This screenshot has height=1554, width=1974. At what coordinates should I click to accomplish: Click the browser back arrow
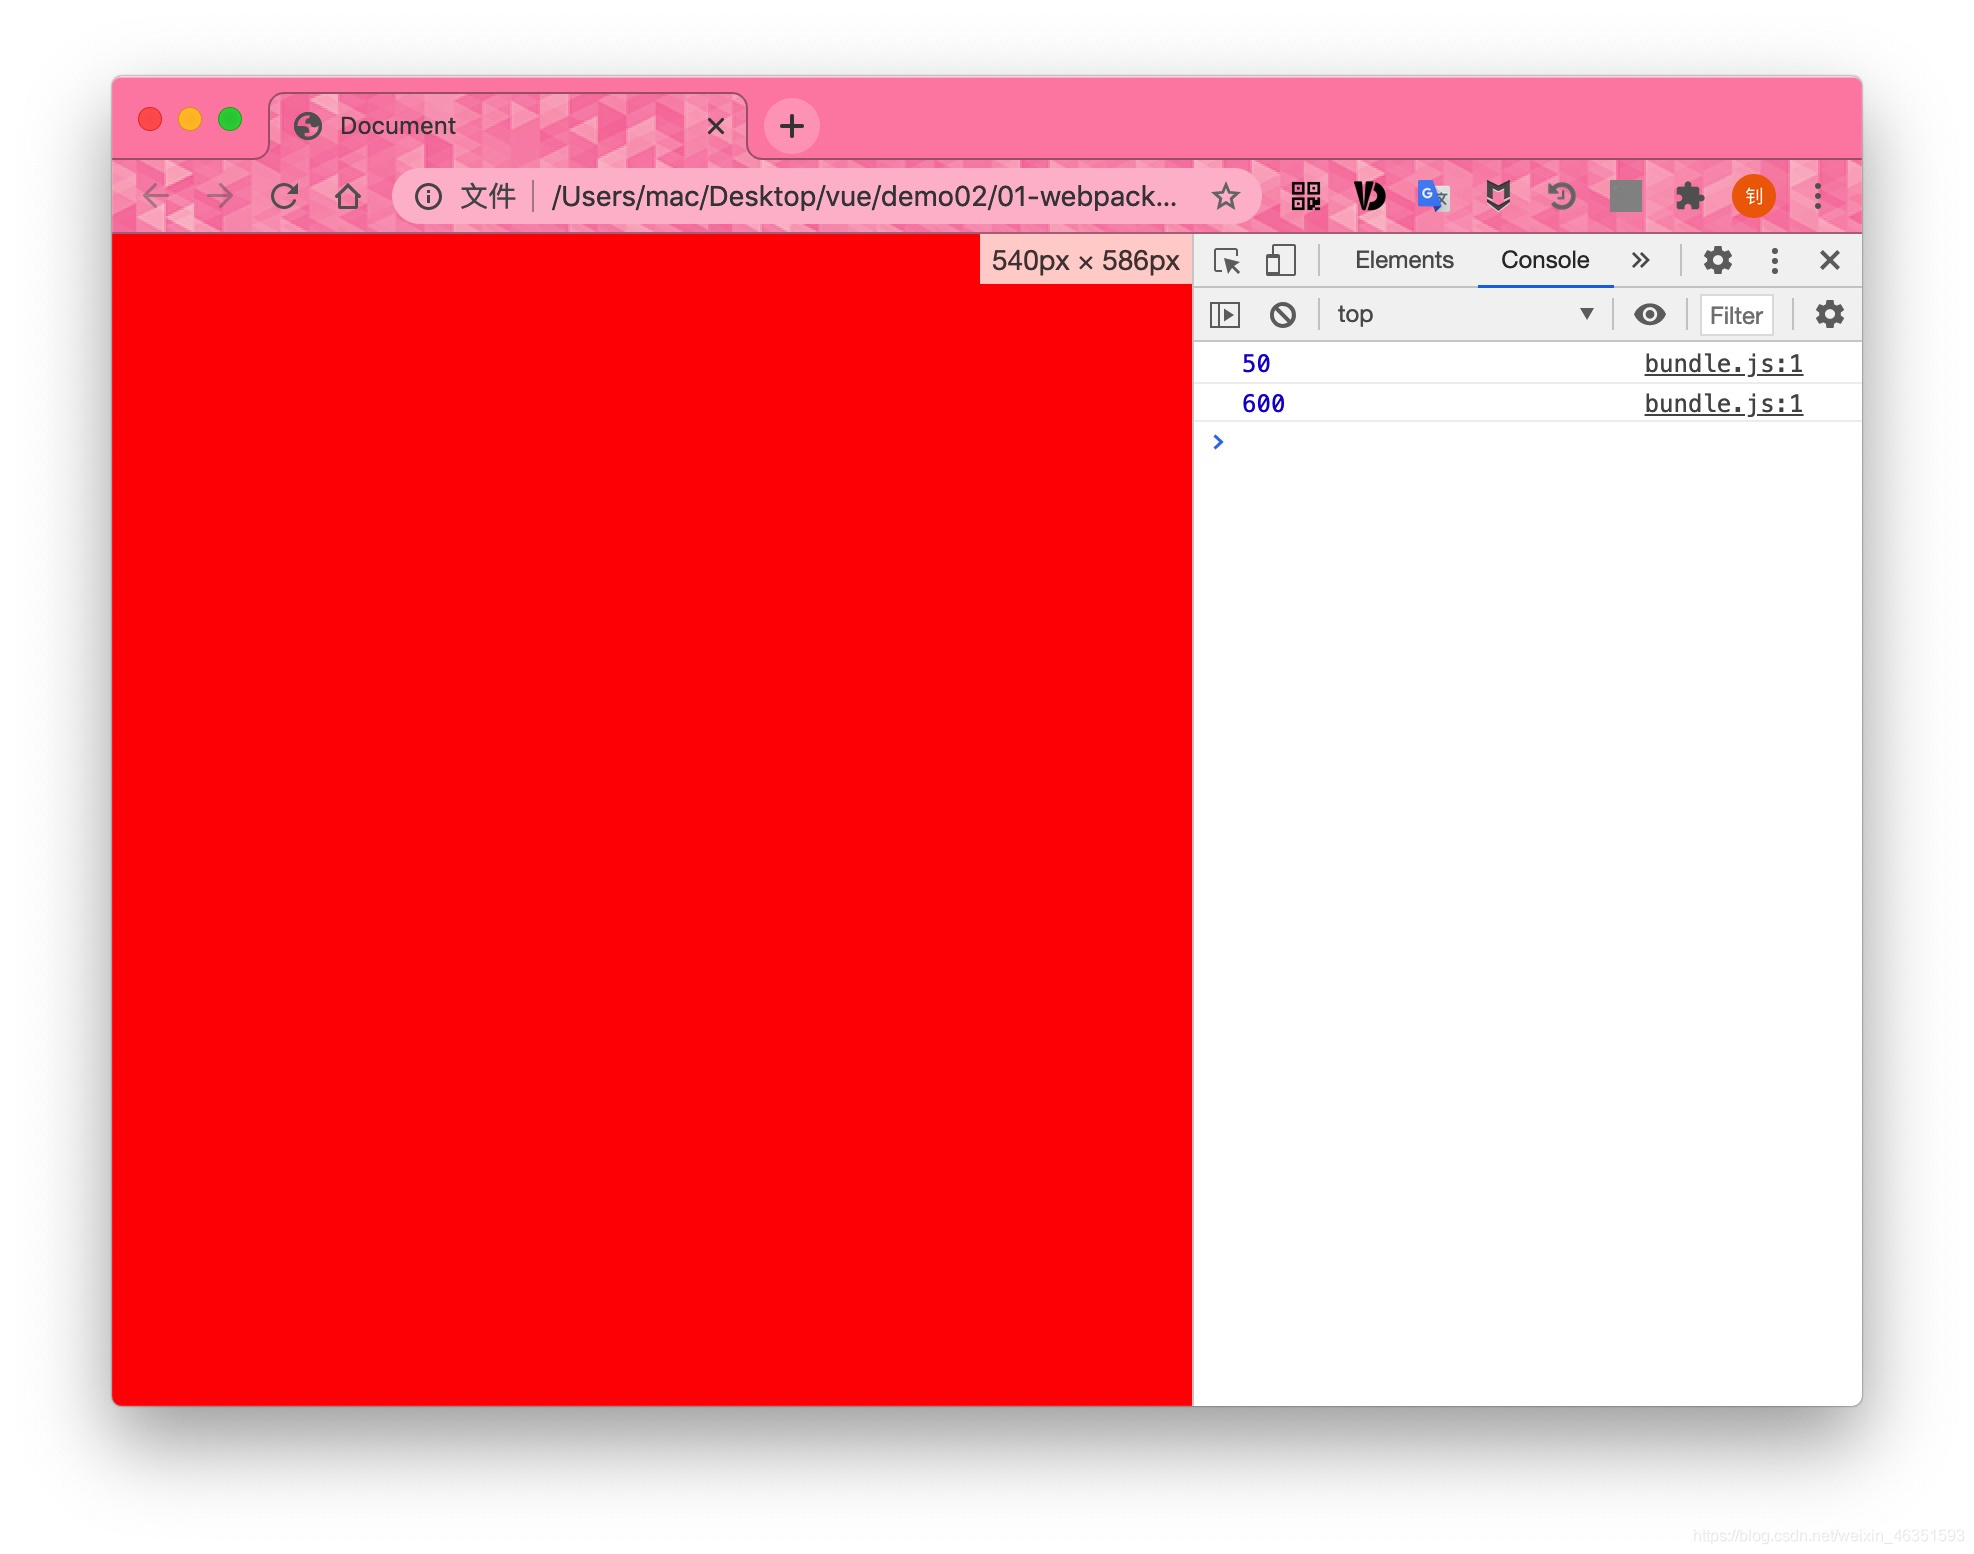pyautogui.click(x=156, y=196)
